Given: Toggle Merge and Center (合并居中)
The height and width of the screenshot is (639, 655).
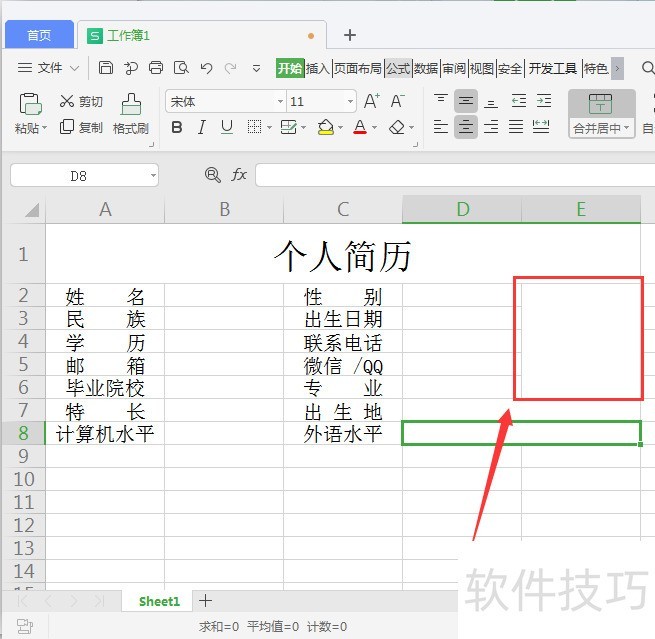Looking at the screenshot, I should [602, 113].
